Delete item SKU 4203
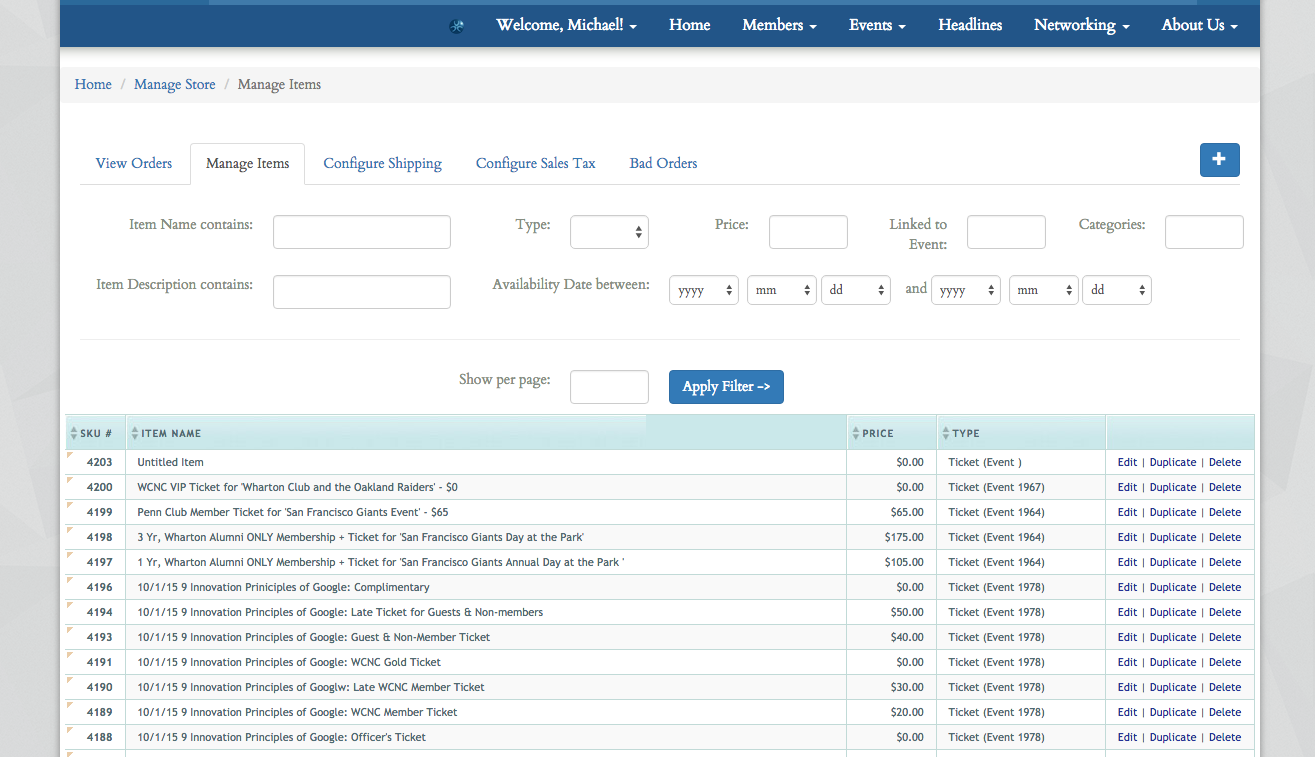1315x757 pixels. (1225, 462)
